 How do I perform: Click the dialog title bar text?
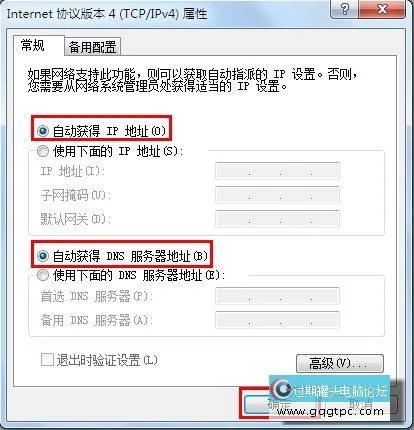[107, 14]
